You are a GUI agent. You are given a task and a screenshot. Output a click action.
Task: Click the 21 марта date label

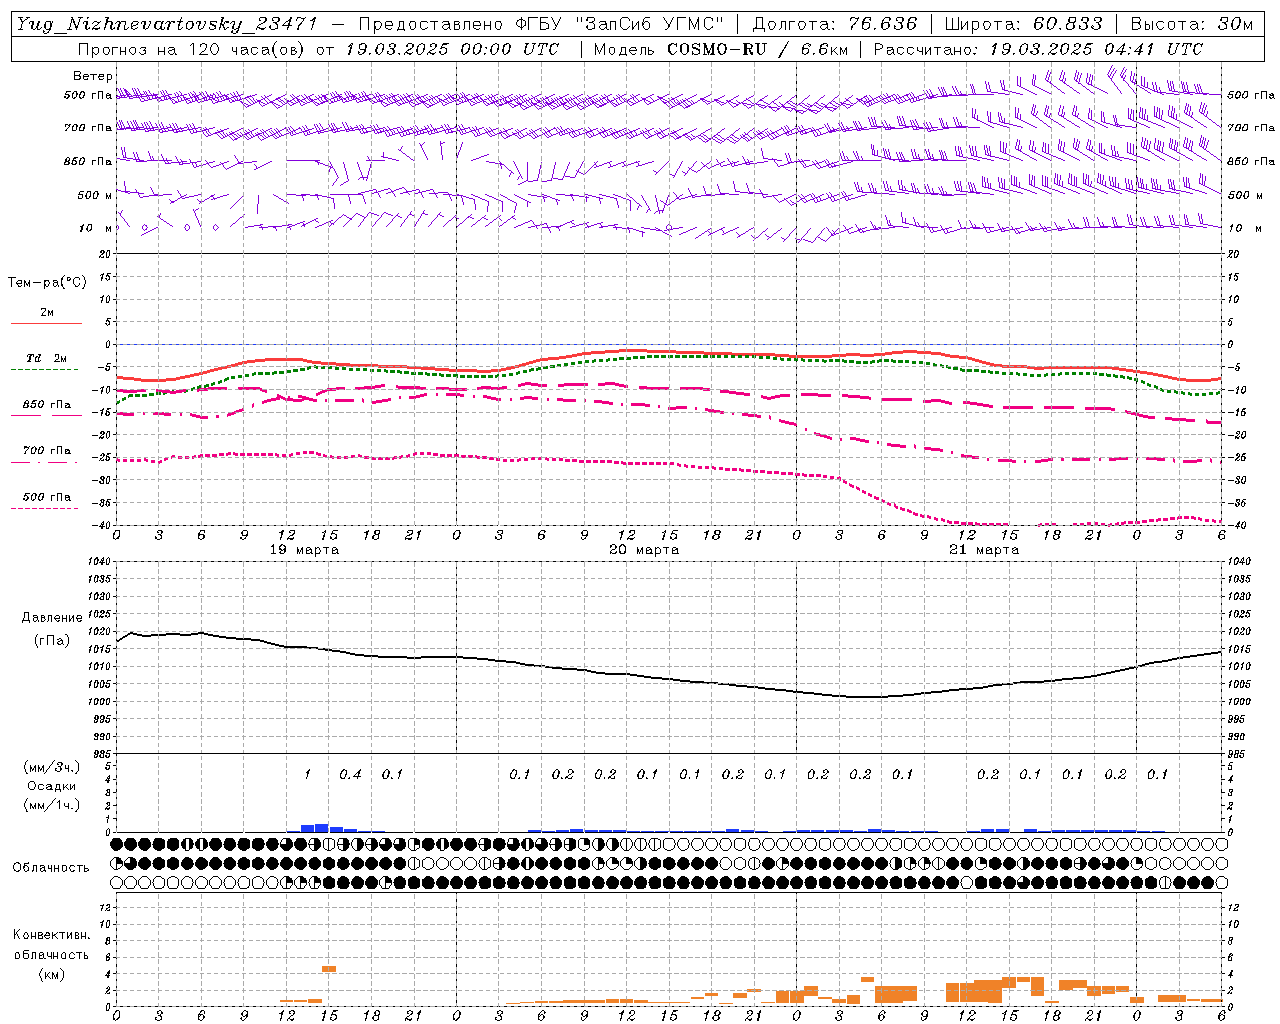[984, 550]
